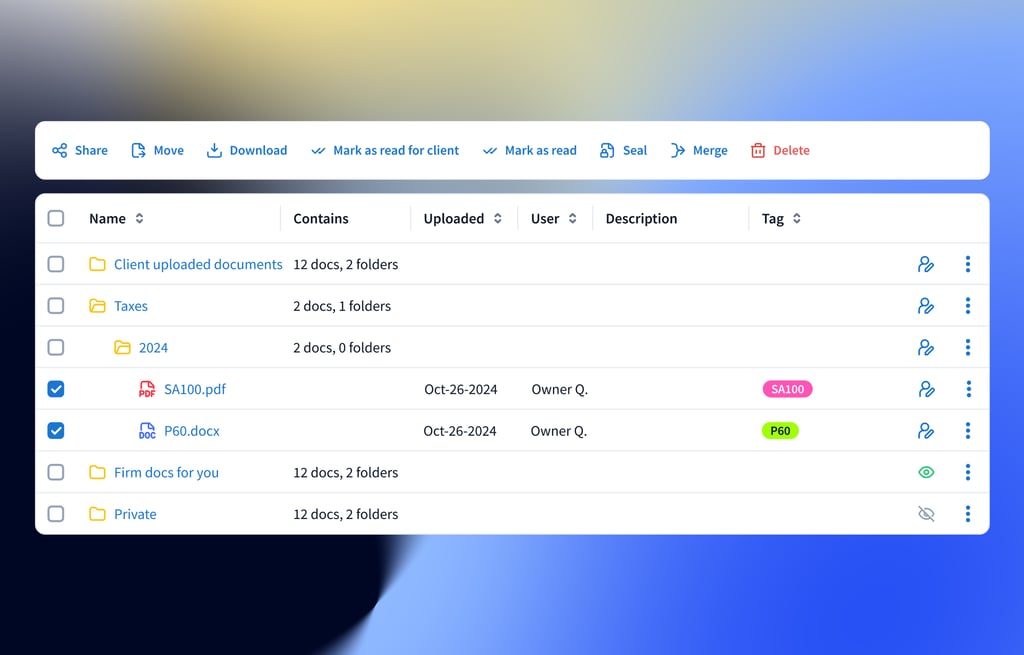The width and height of the screenshot is (1024, 655).
Task: Check the Private folder checkbox
Action: pyautogui.click(x=56, y=514)
